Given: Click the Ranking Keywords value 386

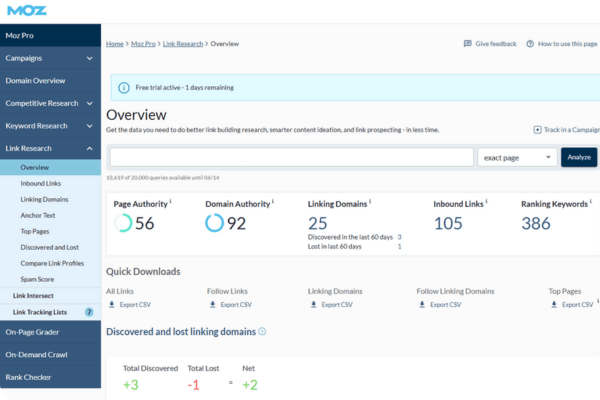Looking at the screenshot, I should click(536, 223).
